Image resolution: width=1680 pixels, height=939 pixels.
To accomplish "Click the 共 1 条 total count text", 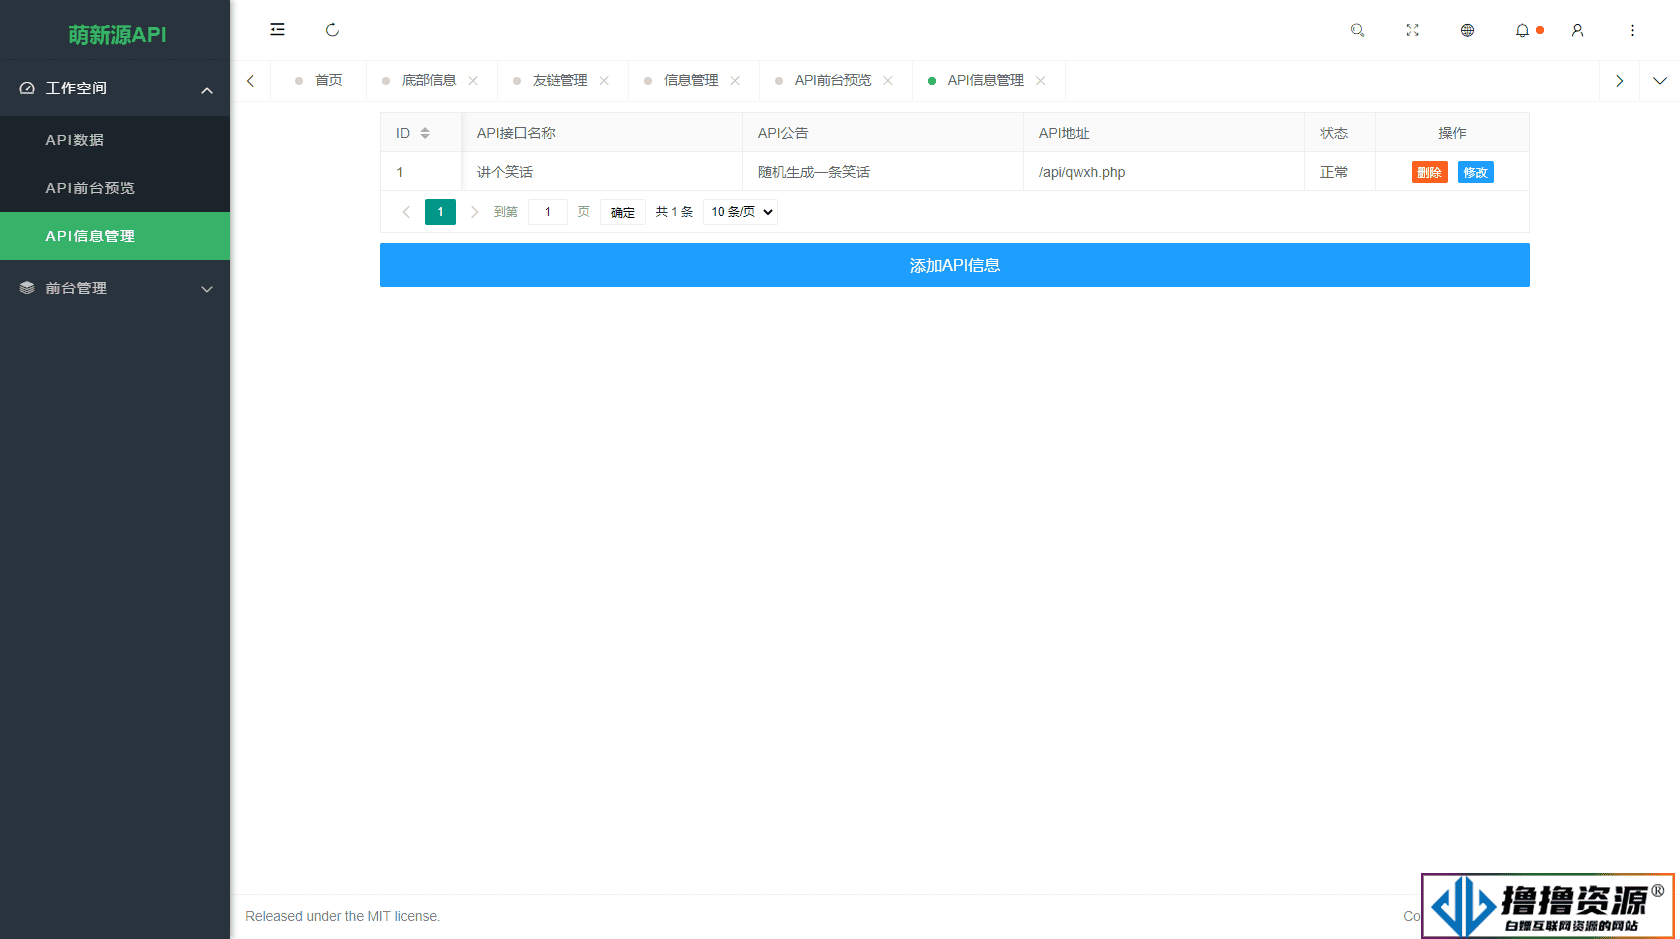I will click(x=674, y=212).
